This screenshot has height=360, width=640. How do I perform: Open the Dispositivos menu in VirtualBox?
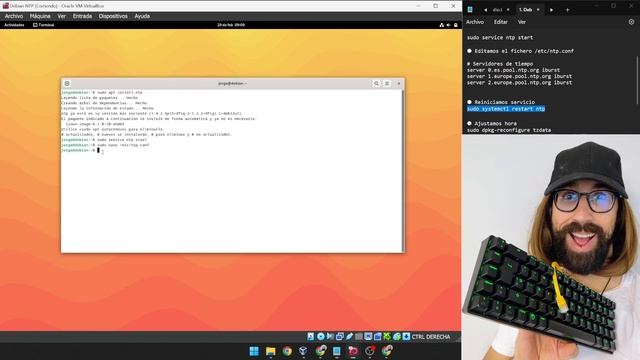click(x=113, y=16)
